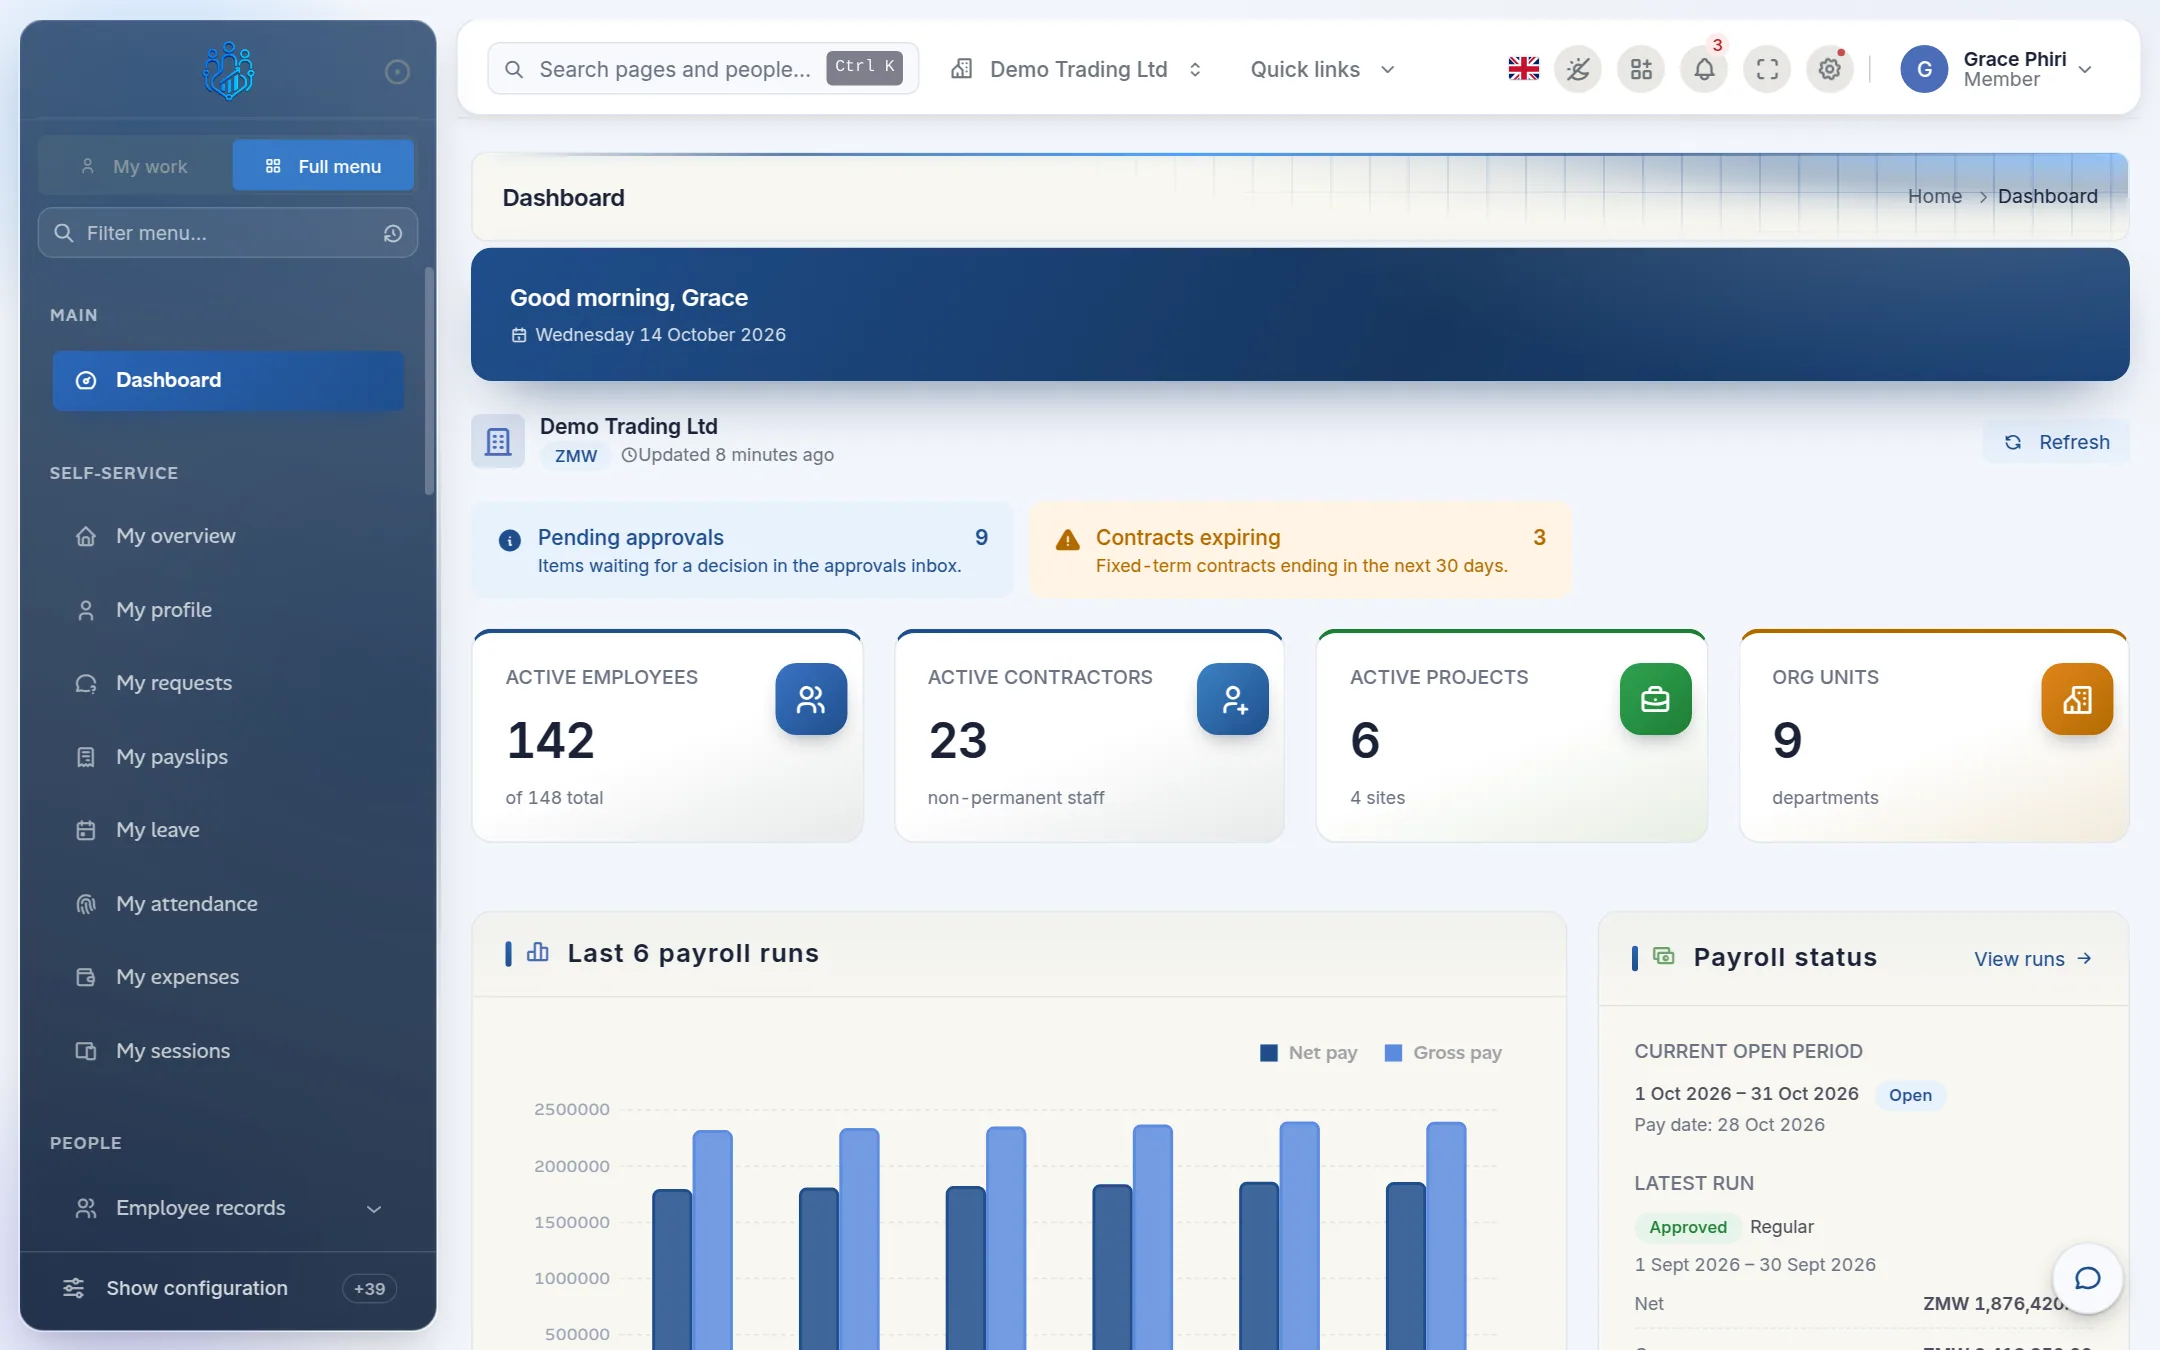Open the Pending approvals alert

pos(742,550)
